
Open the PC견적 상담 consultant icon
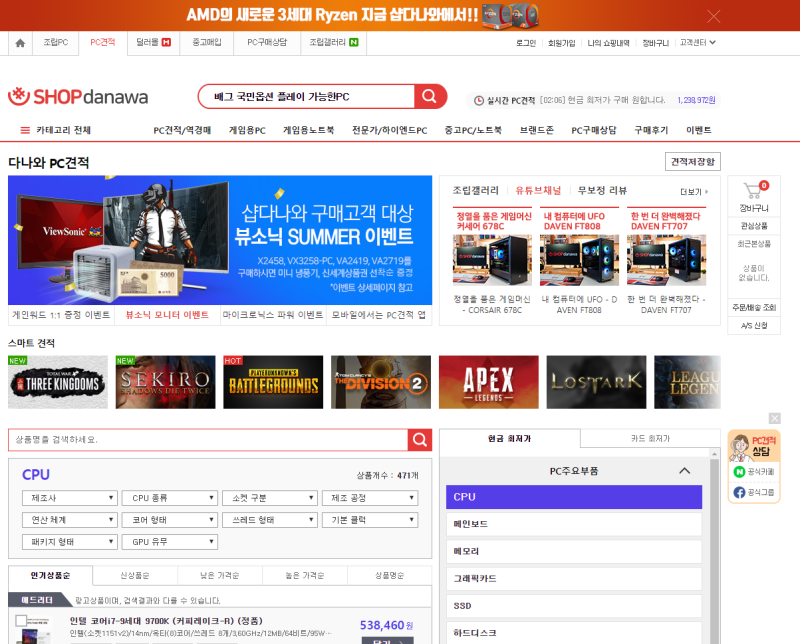coord(754,447)
